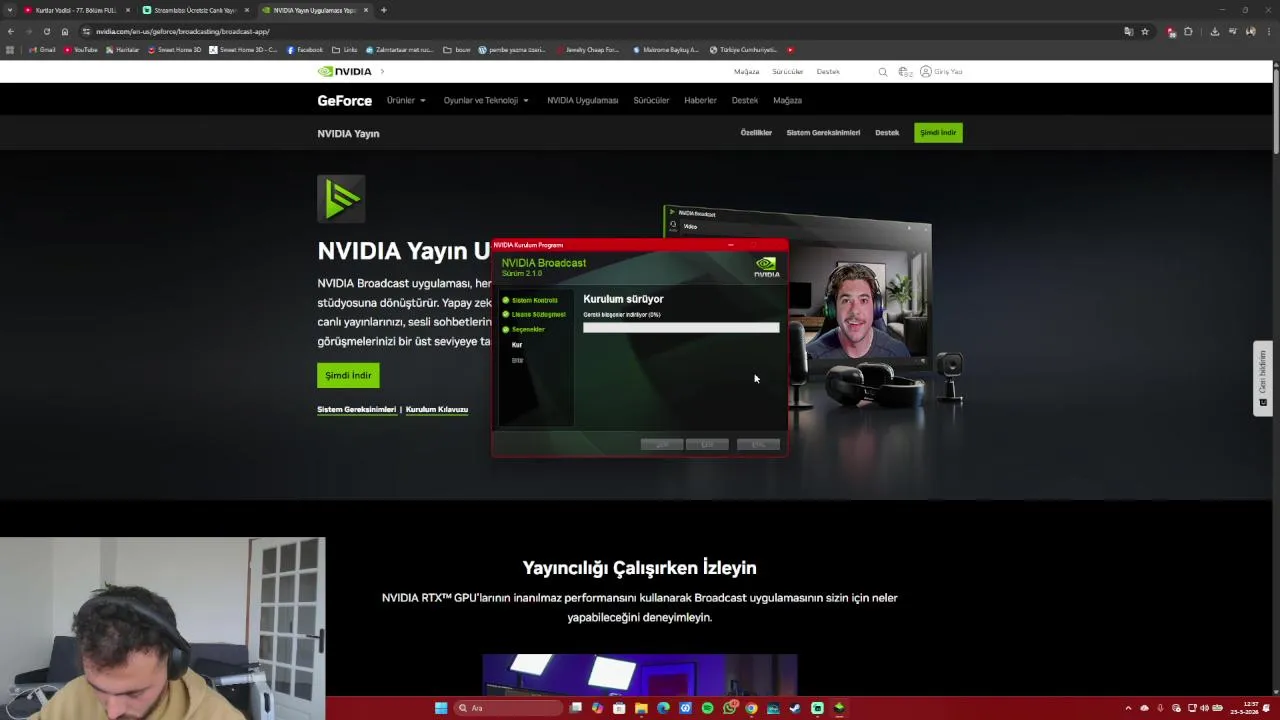Open the Links bookmarks folder

tap(345, 49)
